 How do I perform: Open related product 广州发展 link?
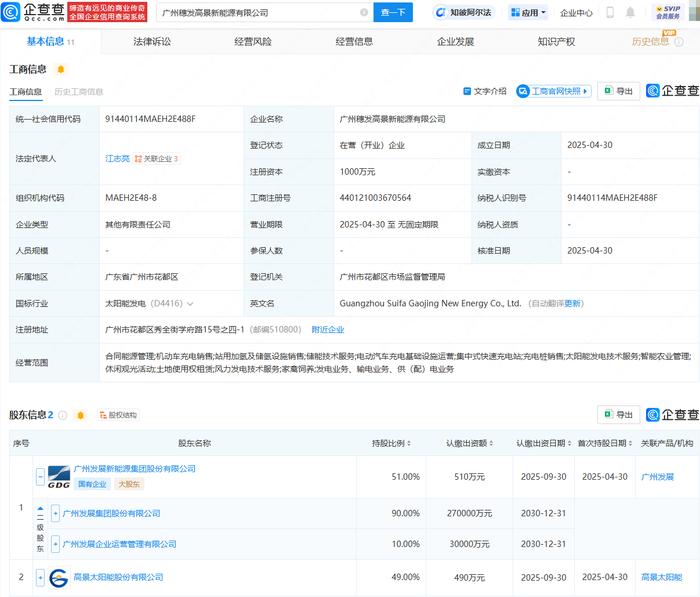point(657,476)
